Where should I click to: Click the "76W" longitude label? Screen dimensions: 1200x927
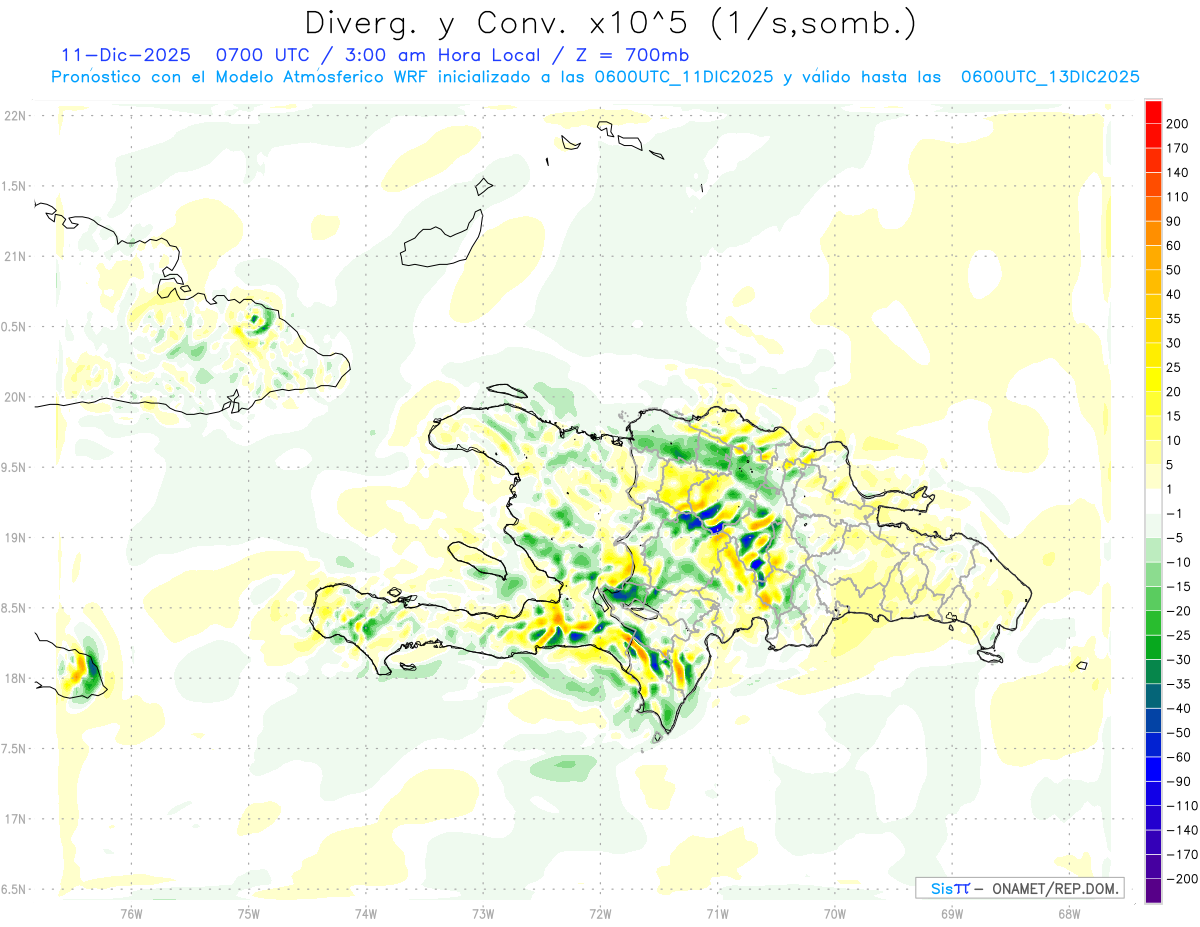131,913
